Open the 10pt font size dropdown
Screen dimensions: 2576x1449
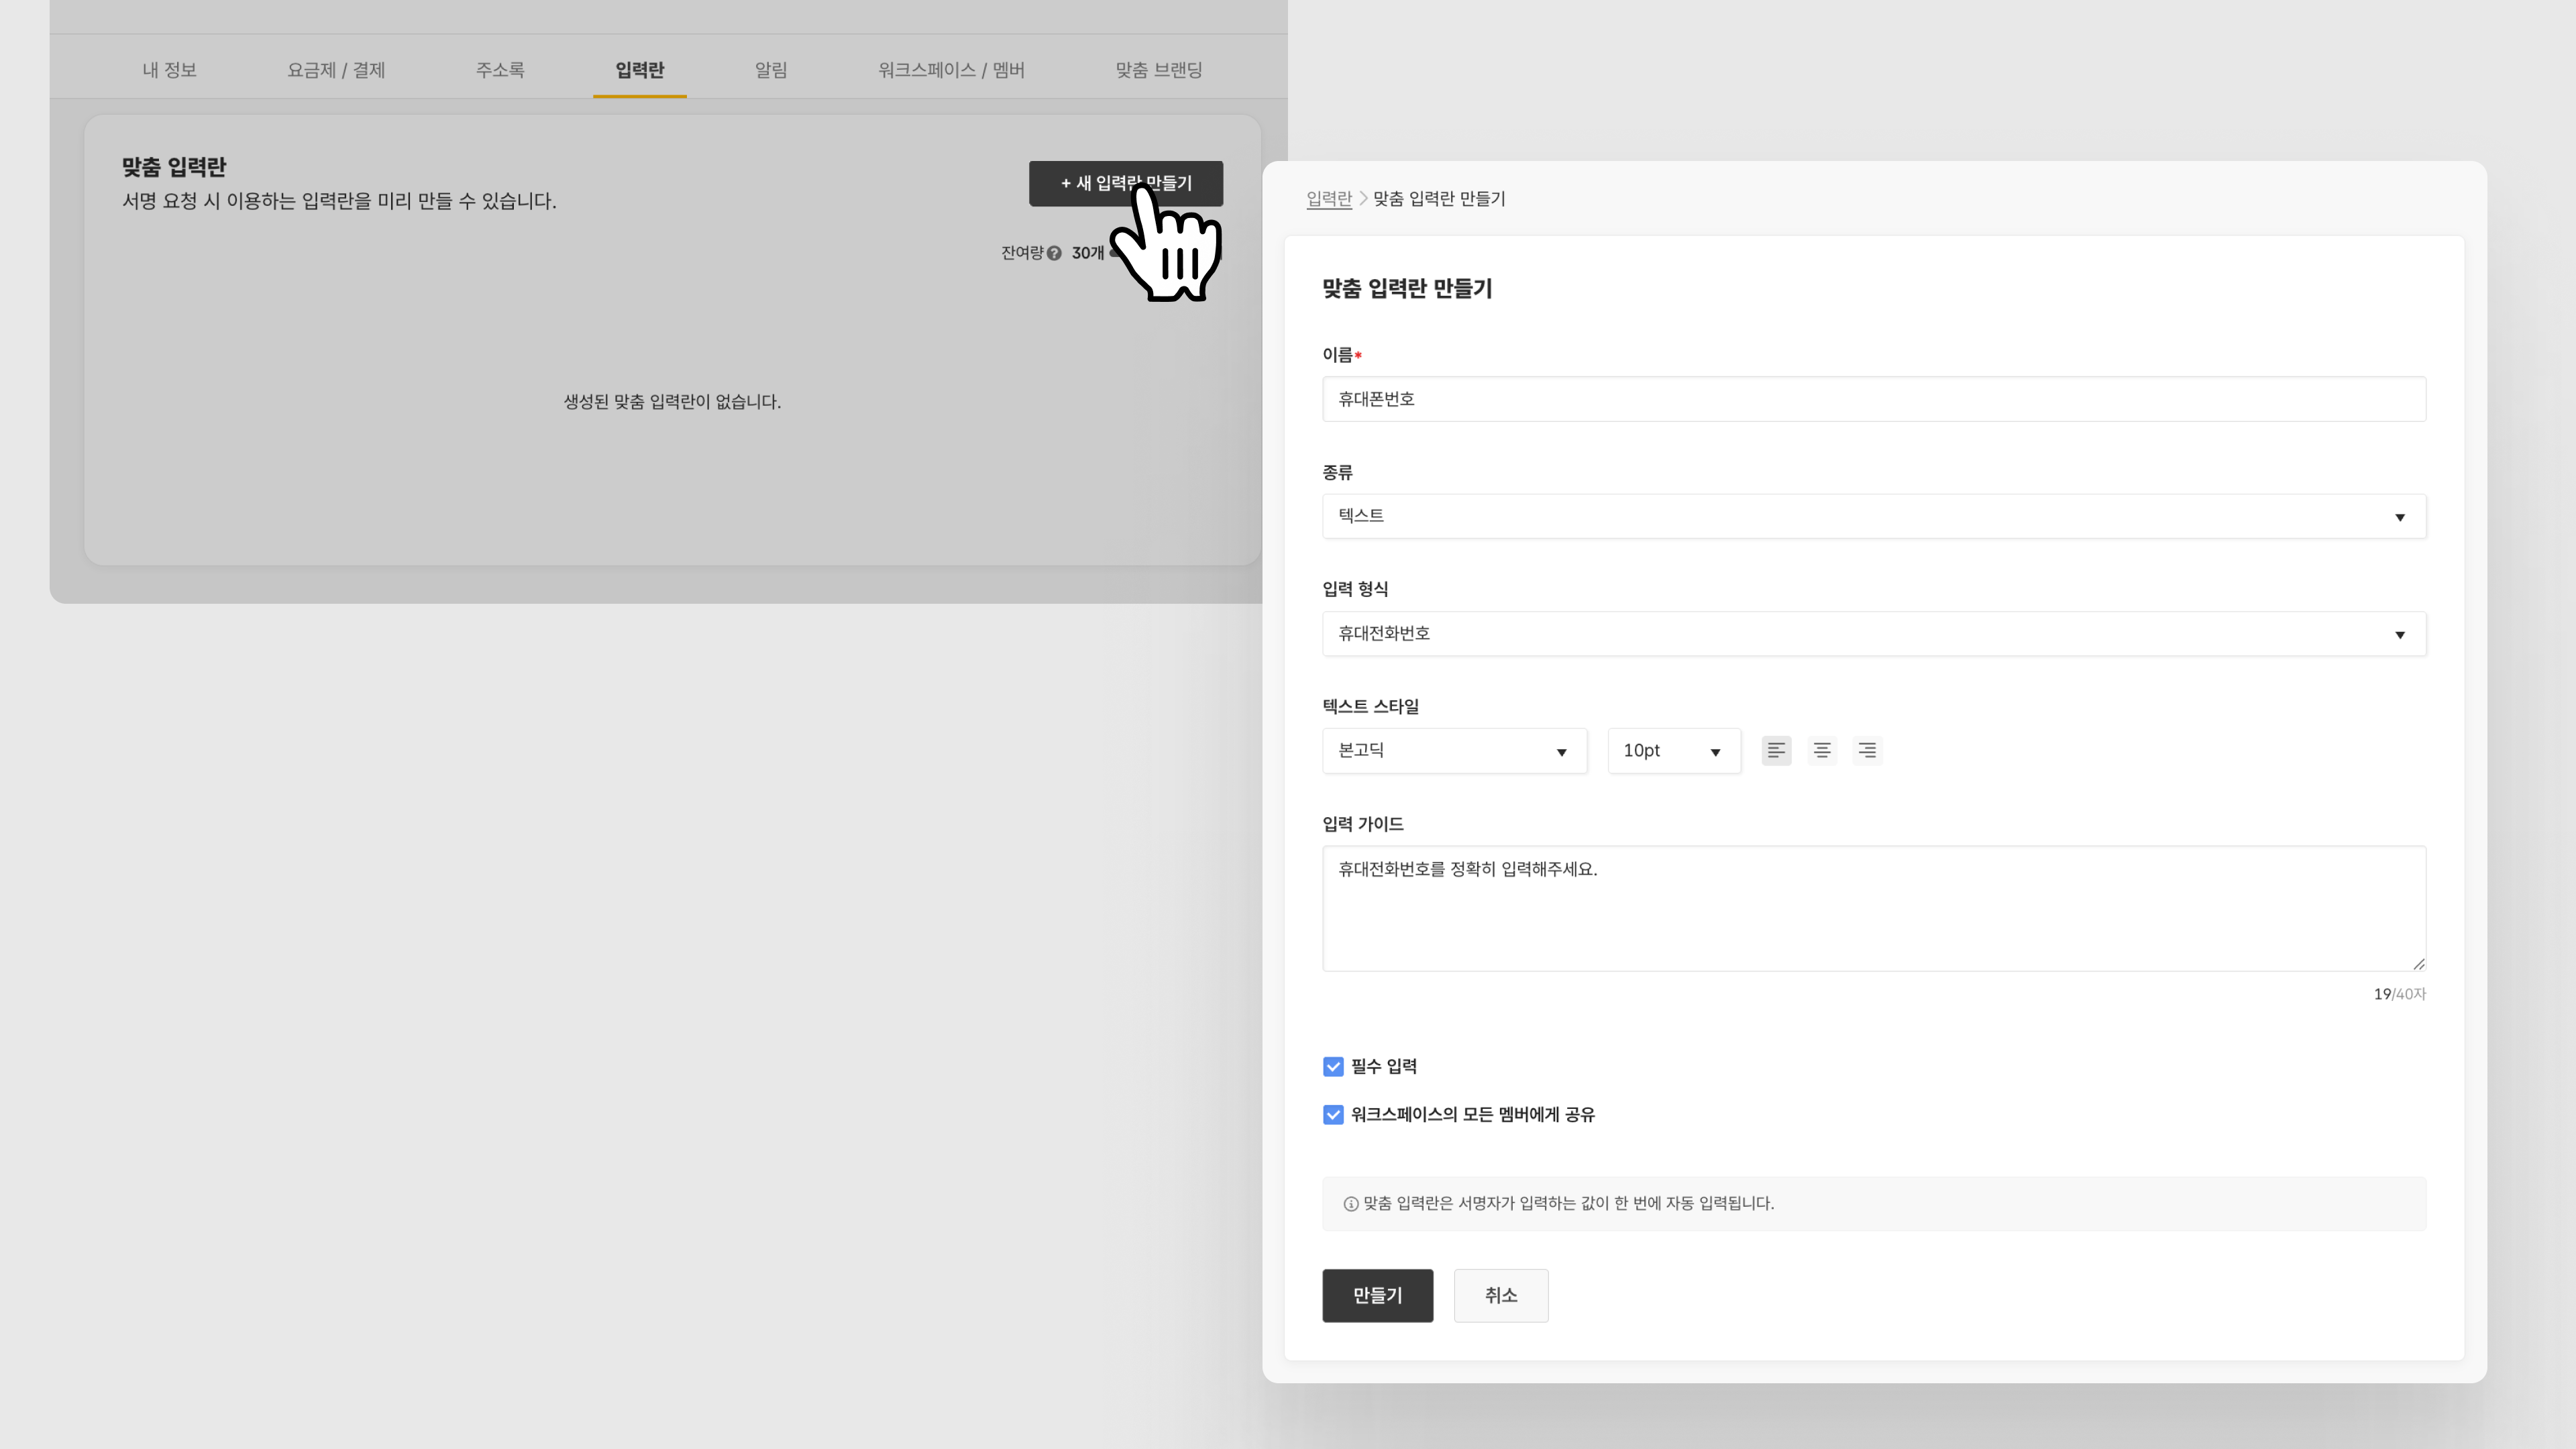click(1673, 751)
